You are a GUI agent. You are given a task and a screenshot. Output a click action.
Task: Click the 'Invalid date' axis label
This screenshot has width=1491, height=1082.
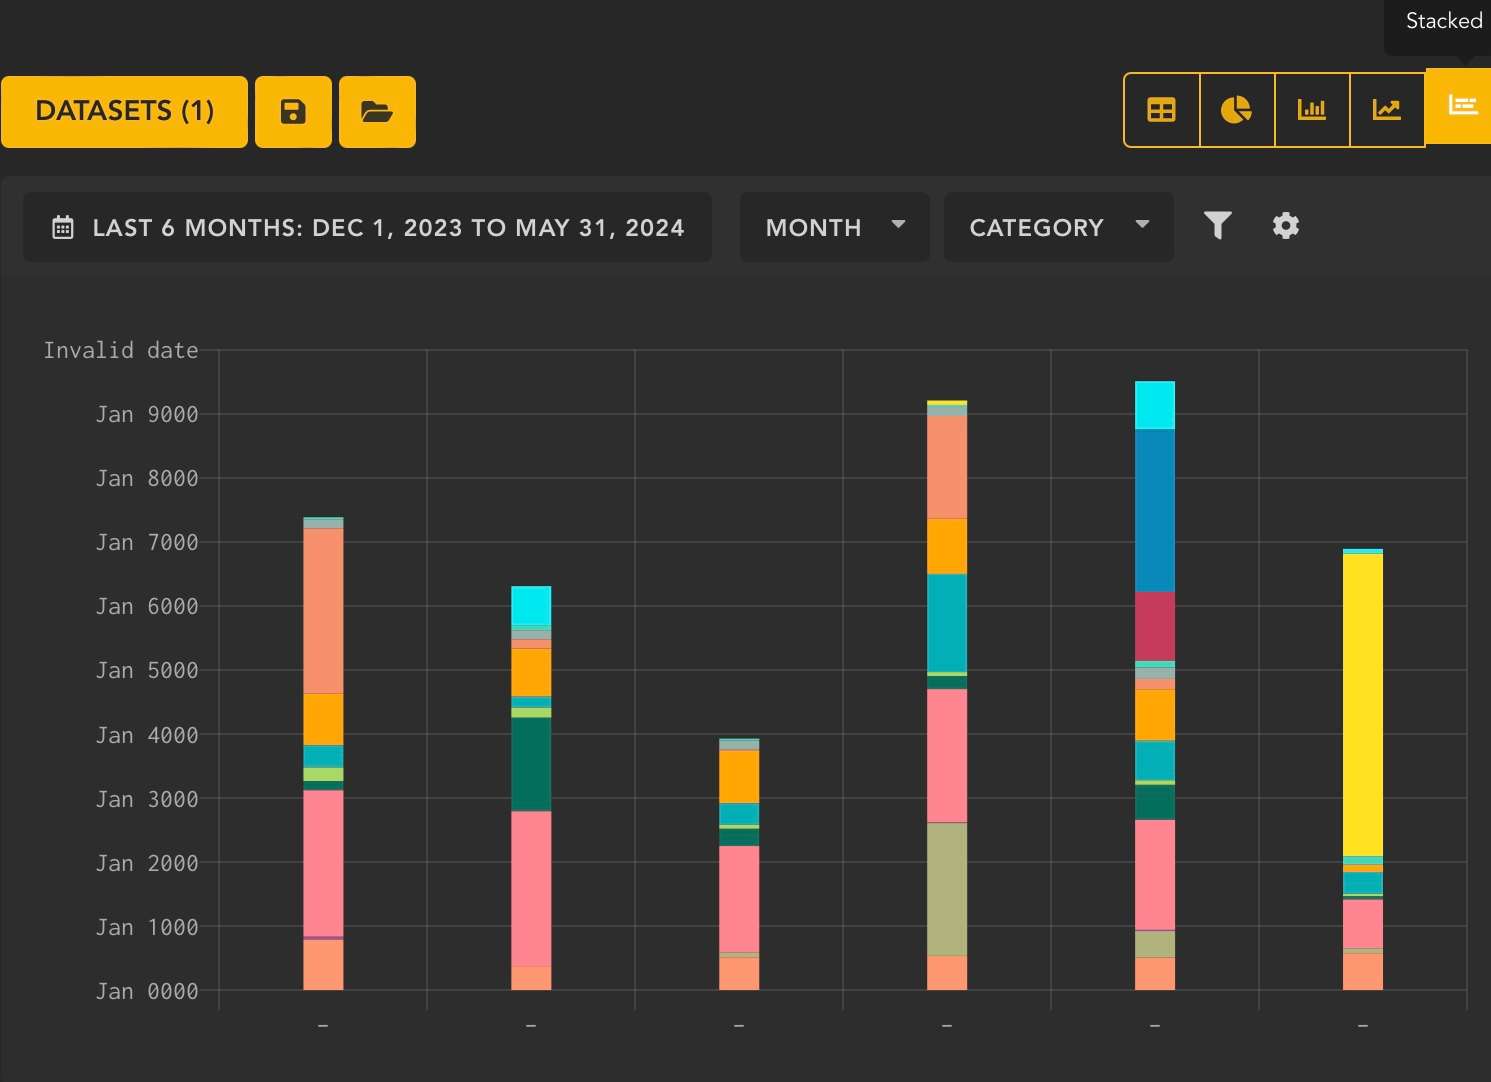click(121, 350)
